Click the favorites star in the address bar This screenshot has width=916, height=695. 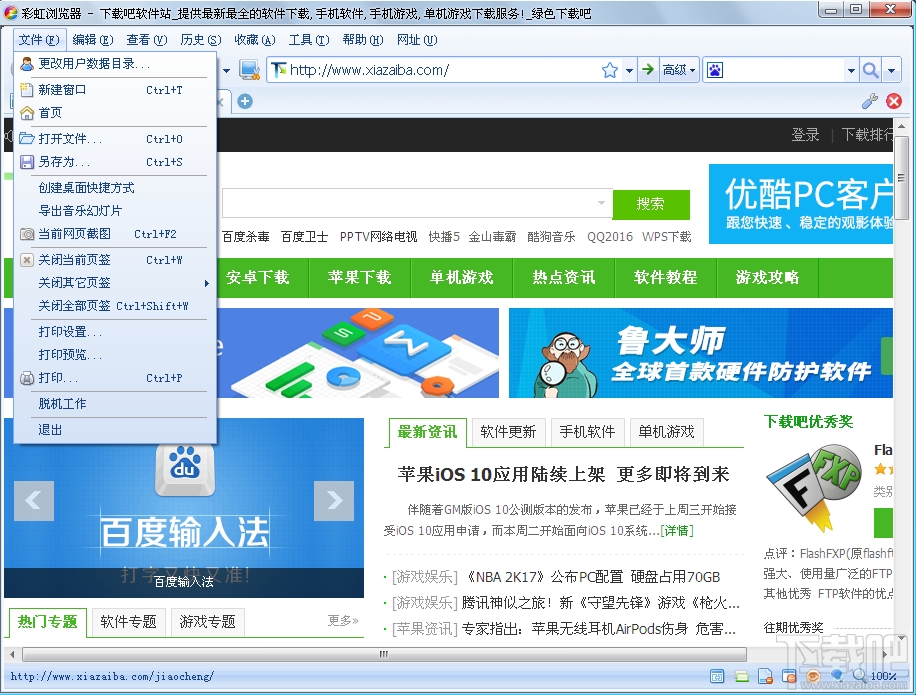(610, 69)
